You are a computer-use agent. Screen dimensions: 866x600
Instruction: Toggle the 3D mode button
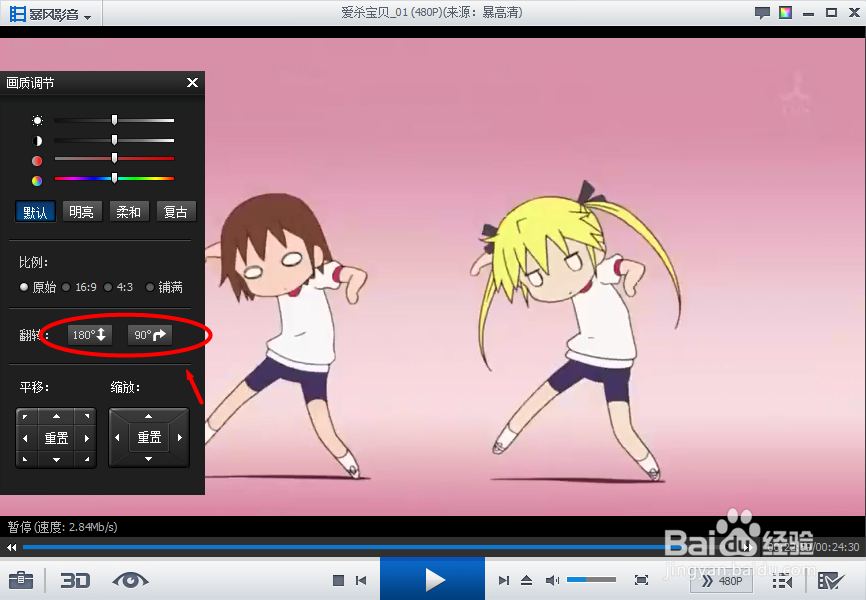75,580
